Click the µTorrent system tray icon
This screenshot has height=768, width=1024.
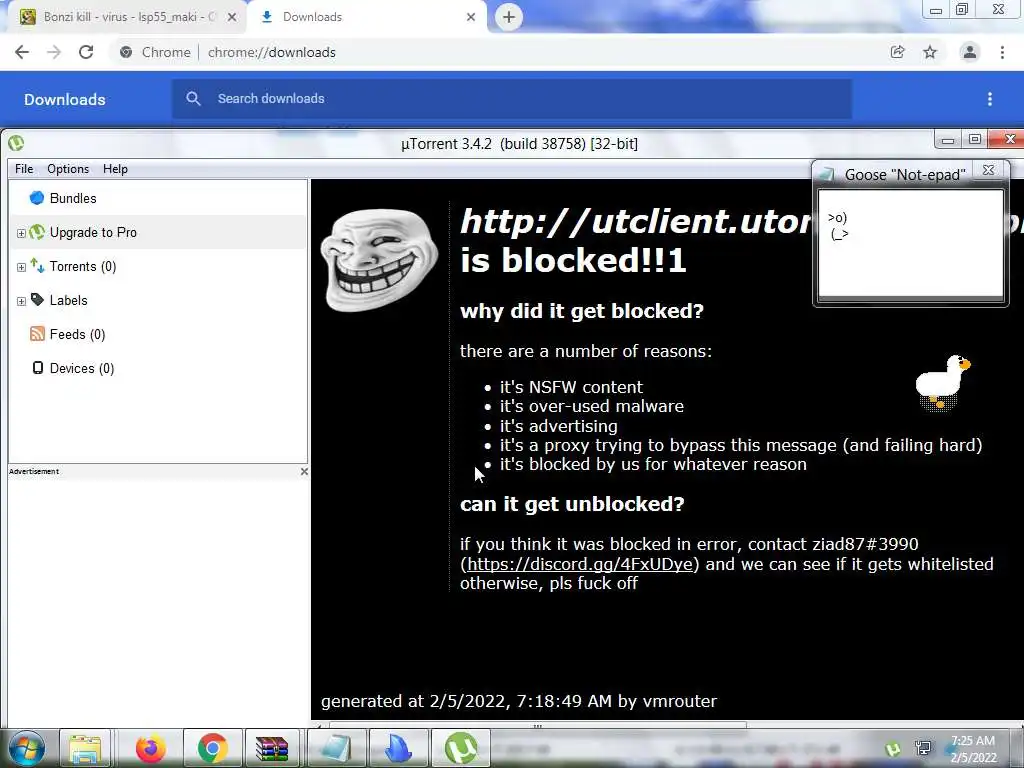pyautogui.click(x=893, y=750)
